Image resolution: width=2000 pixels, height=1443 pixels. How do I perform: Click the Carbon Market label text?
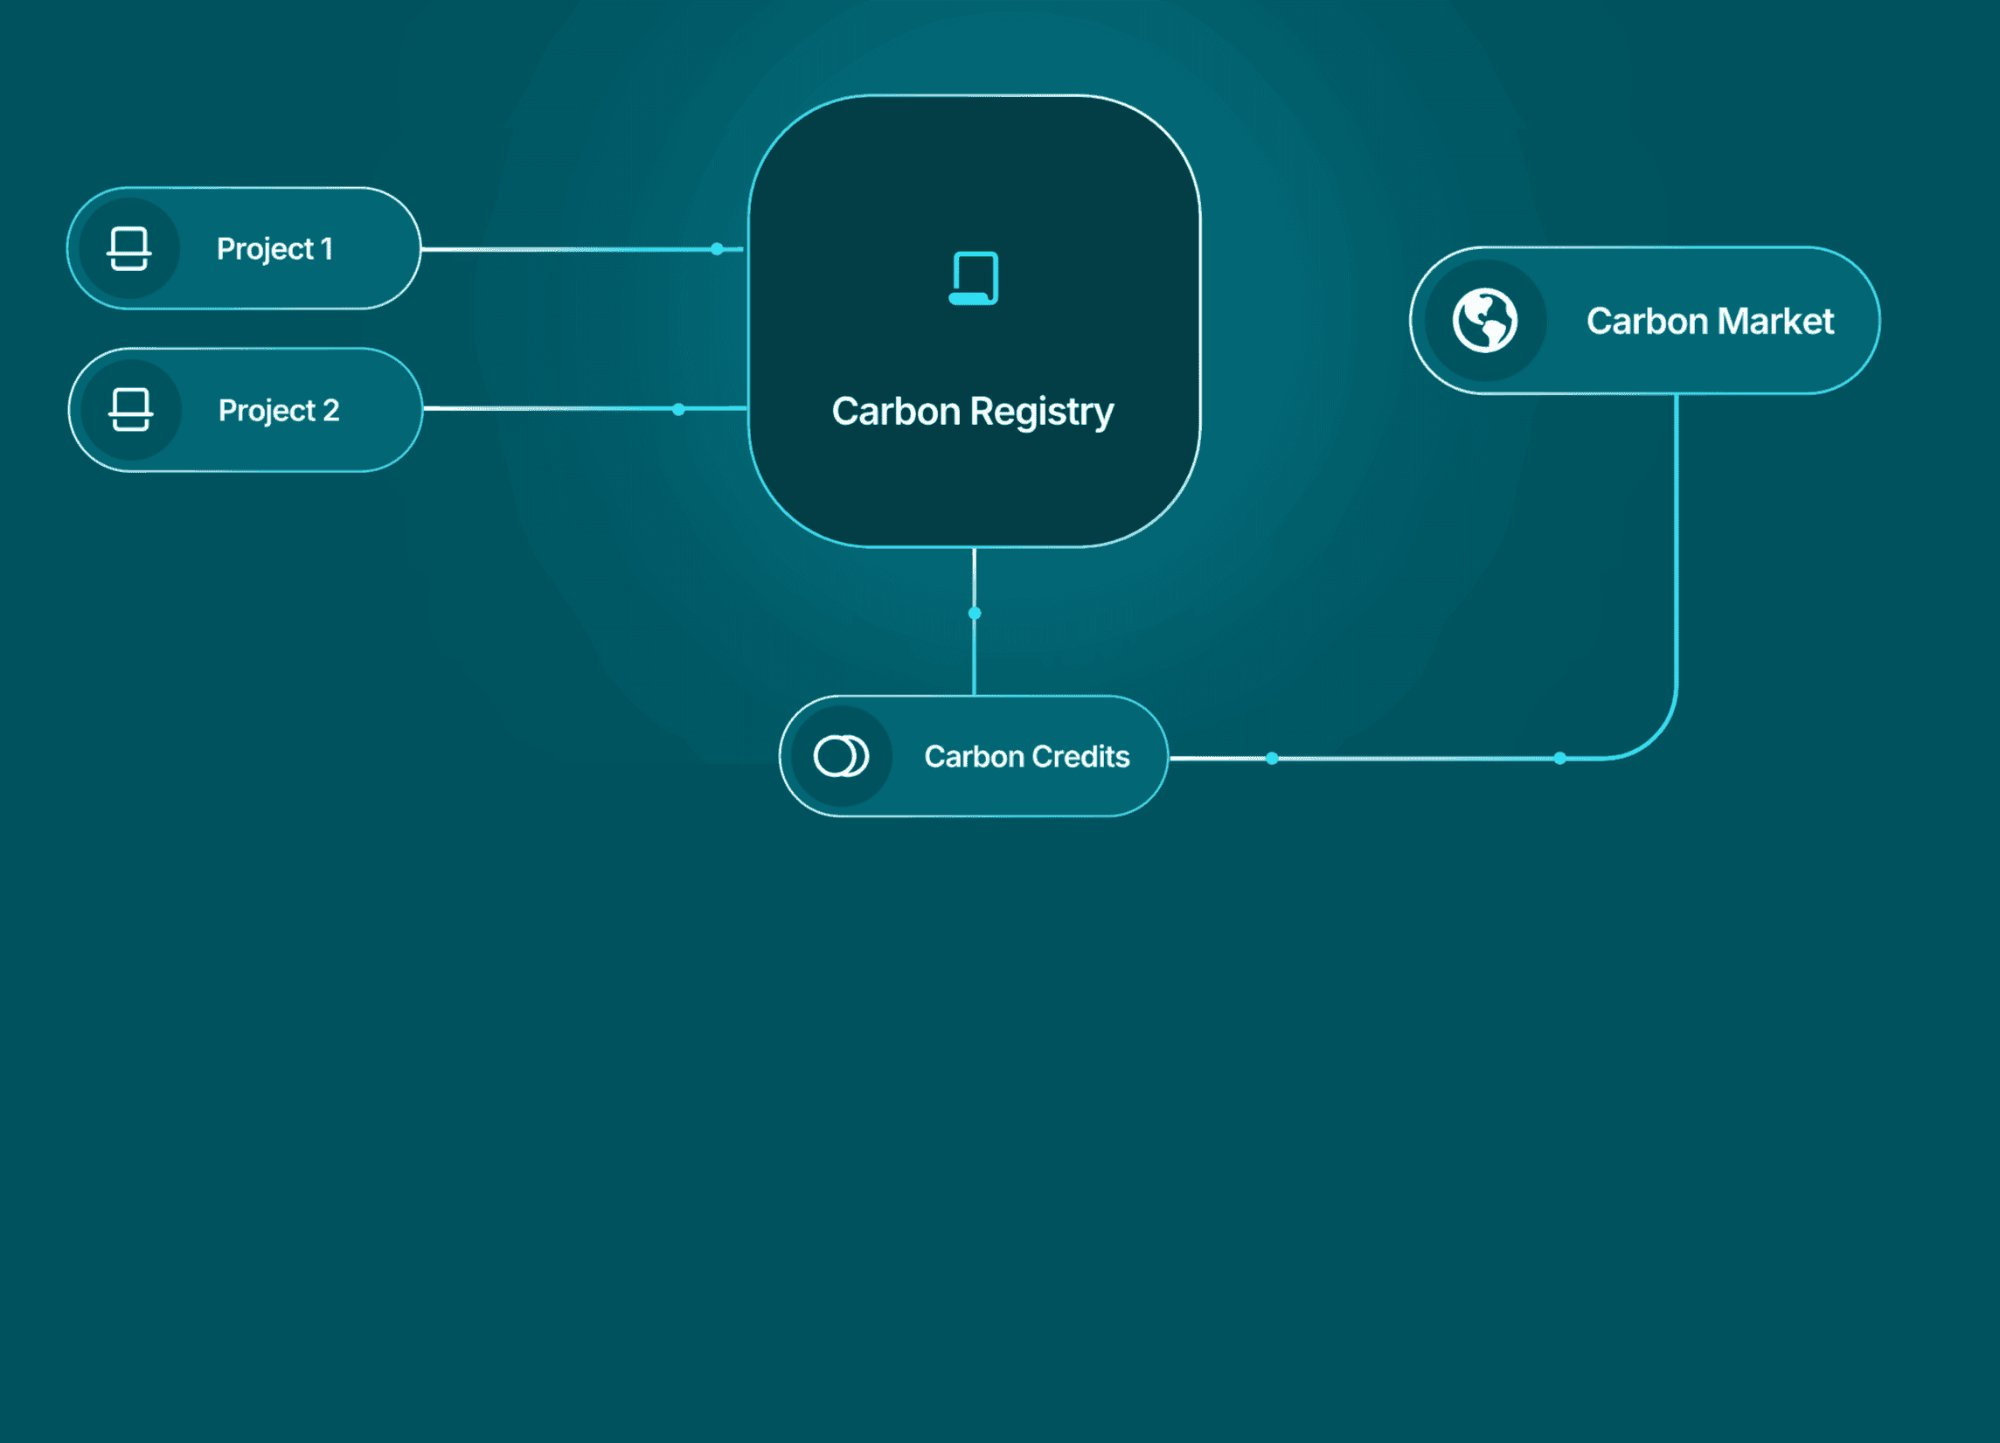(1710, 320)
